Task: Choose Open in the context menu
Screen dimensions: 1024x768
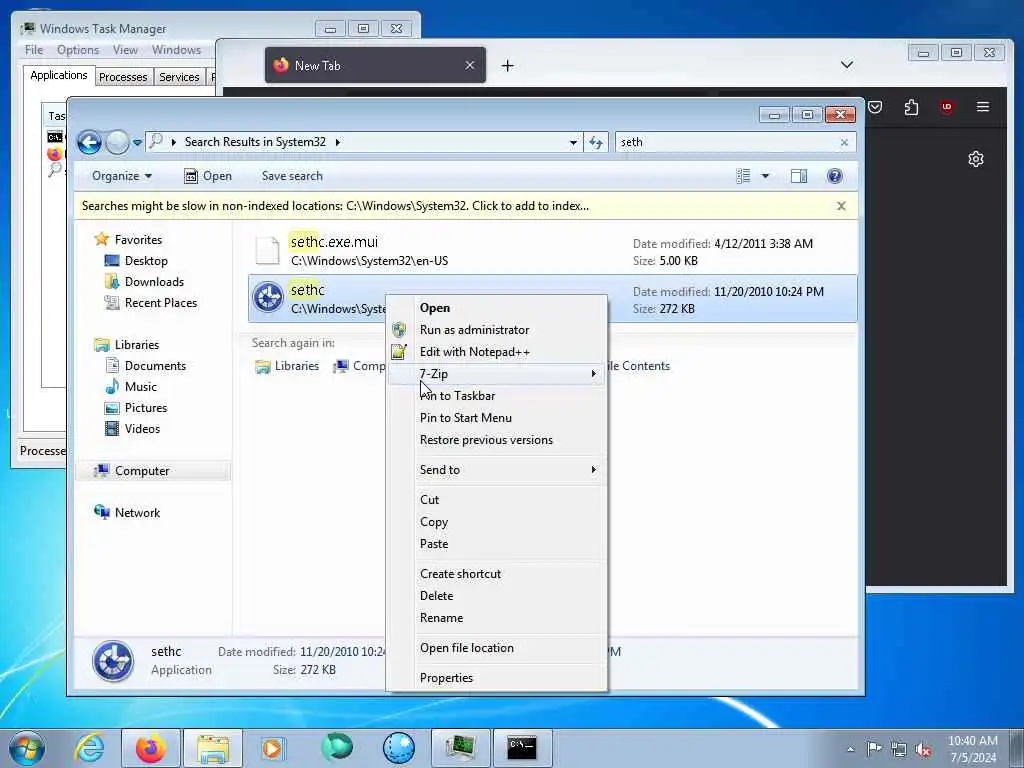Action: (497, 308)
